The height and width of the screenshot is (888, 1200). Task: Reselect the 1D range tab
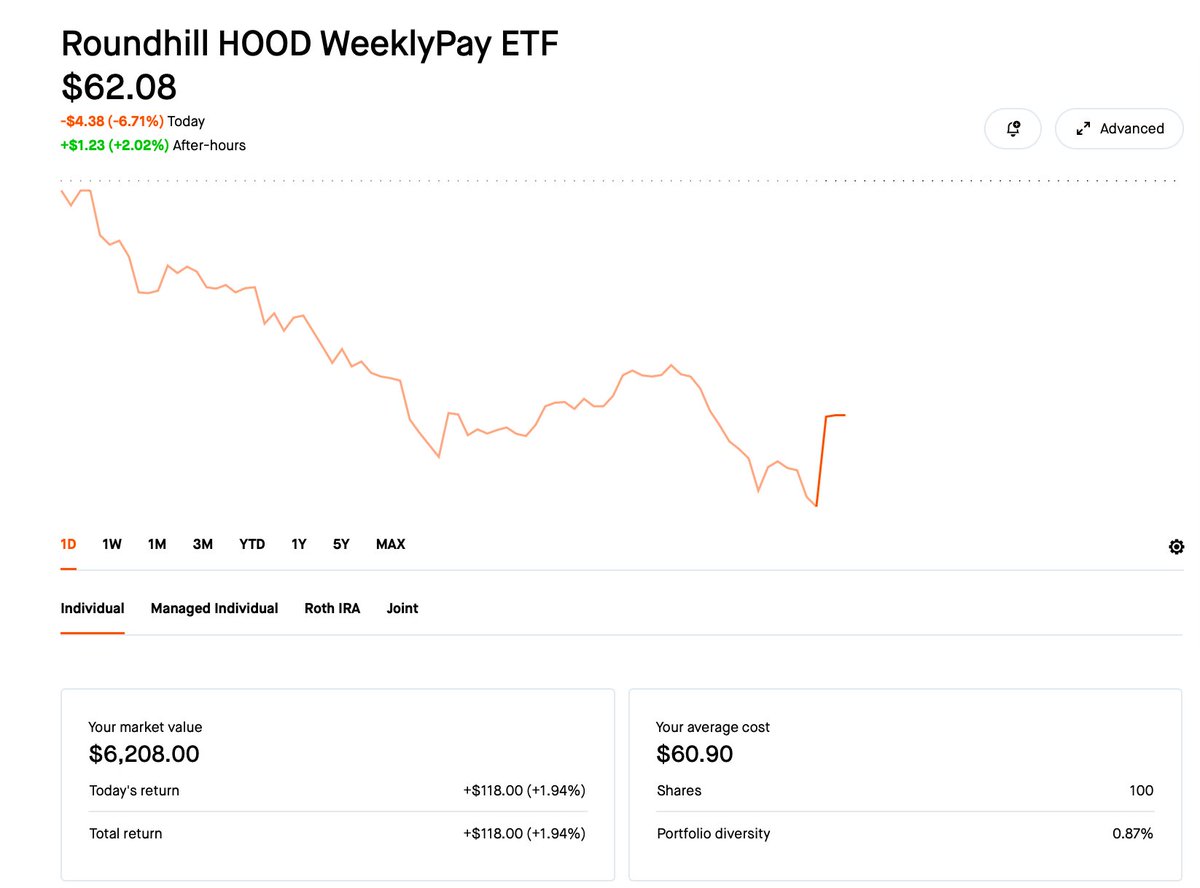(67, 544)
